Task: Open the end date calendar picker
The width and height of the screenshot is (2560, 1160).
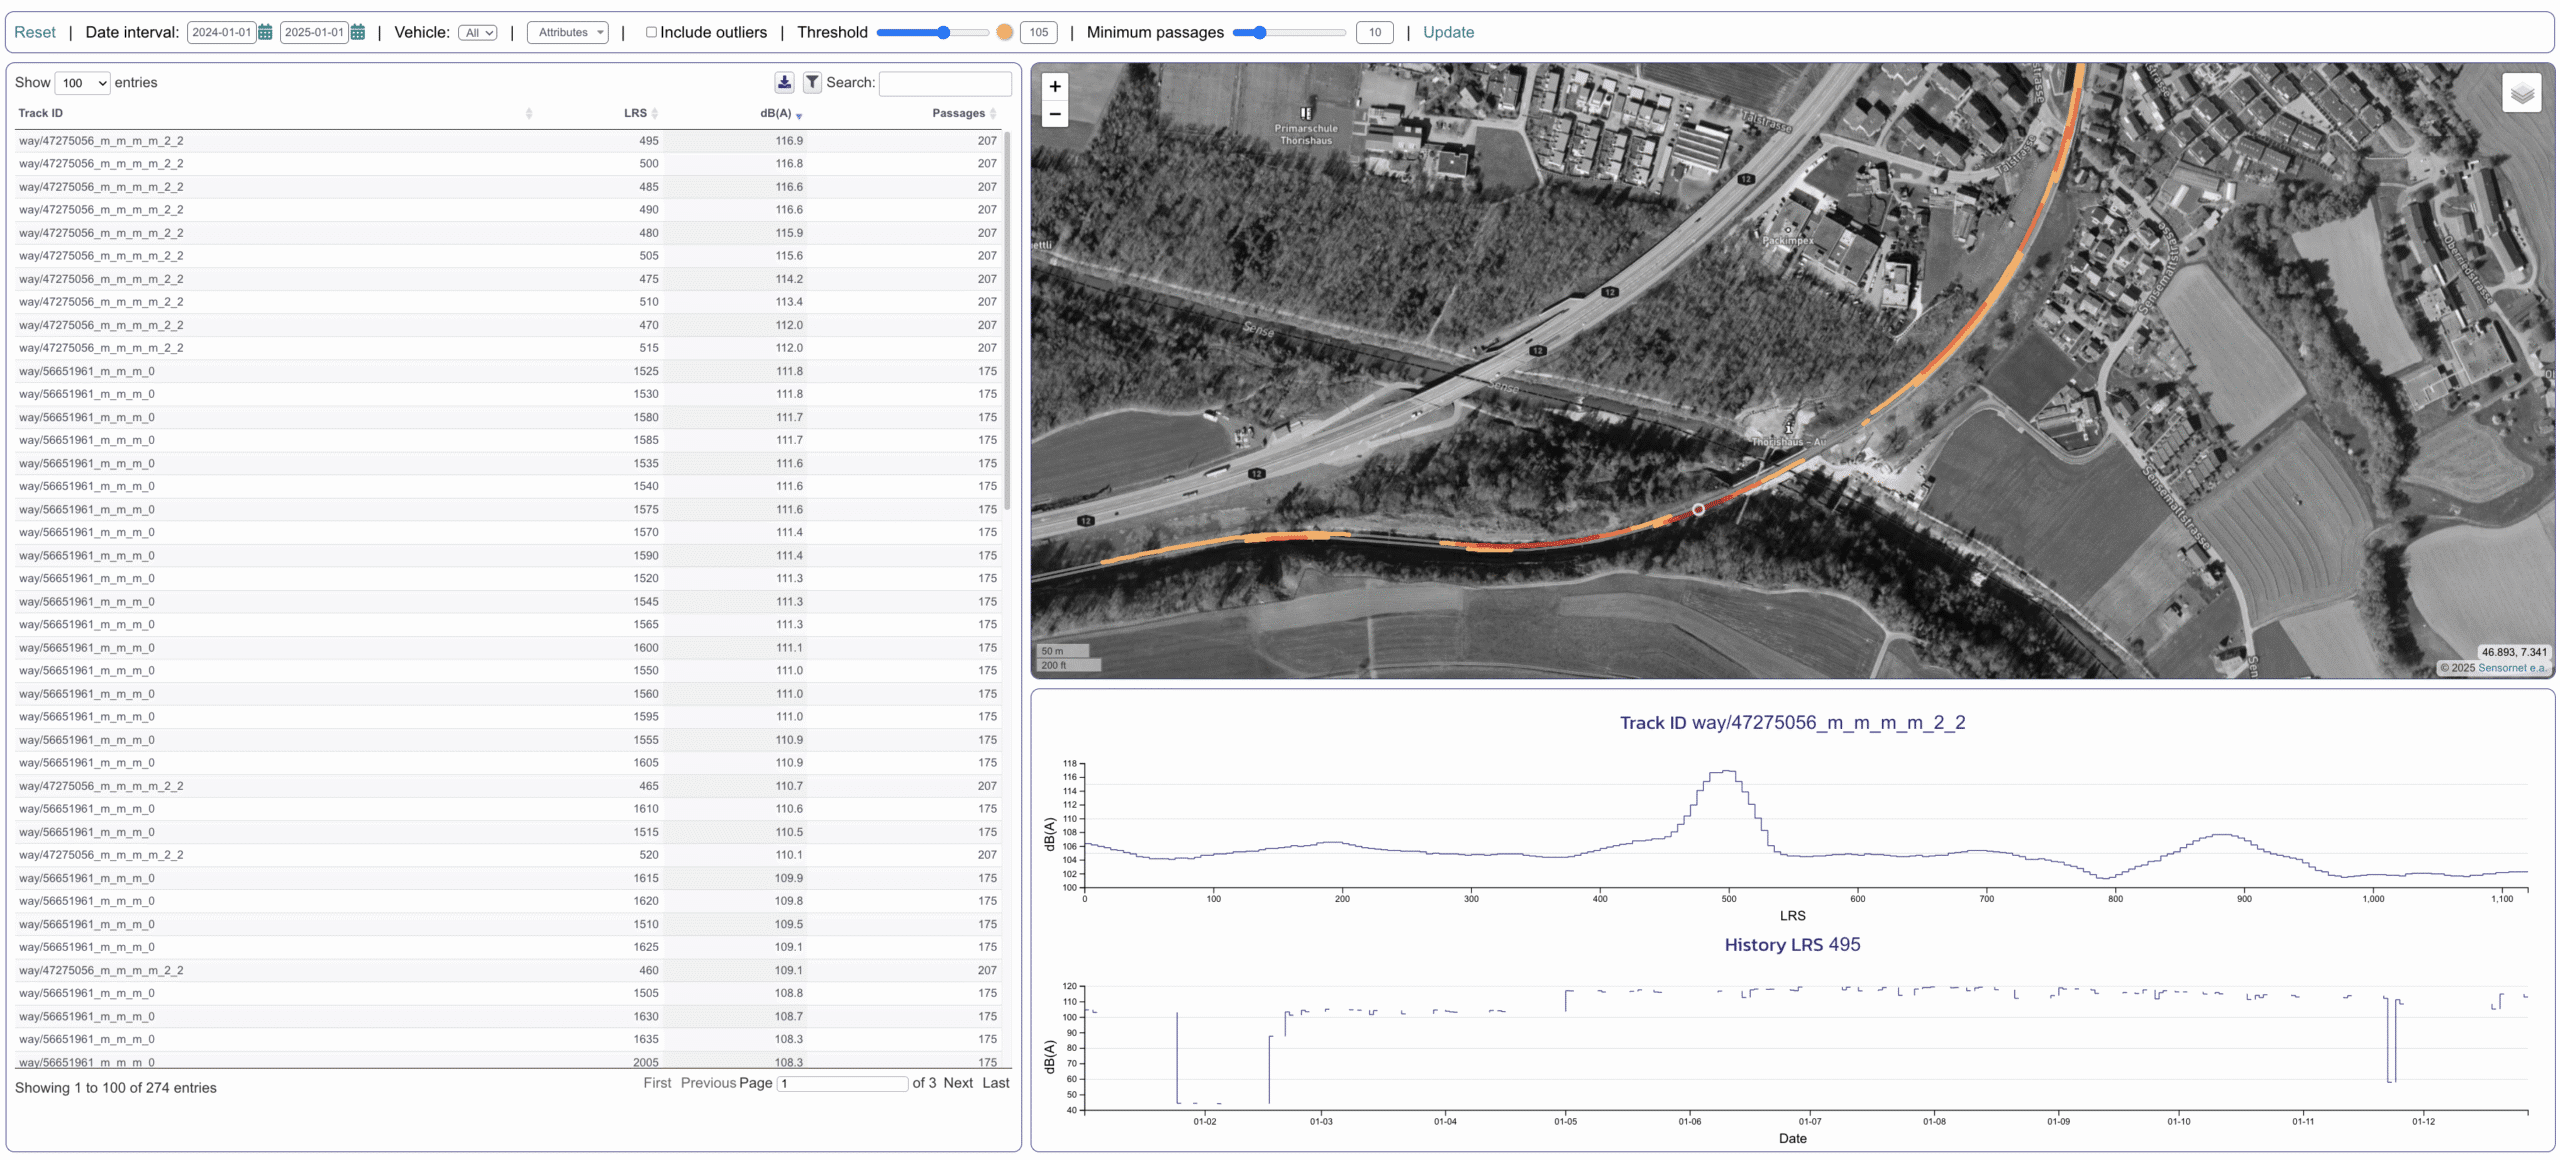Action: [x=357, y=32]
